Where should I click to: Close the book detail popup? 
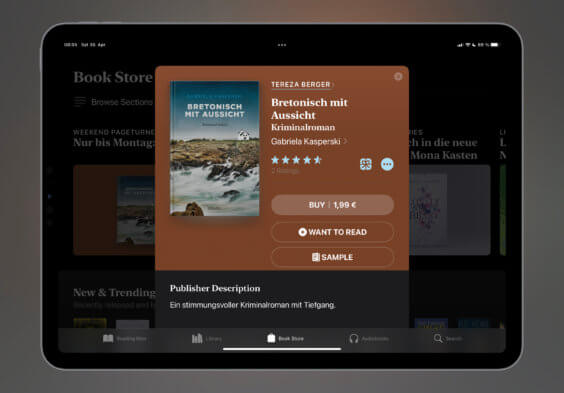[x=398, y=77]
